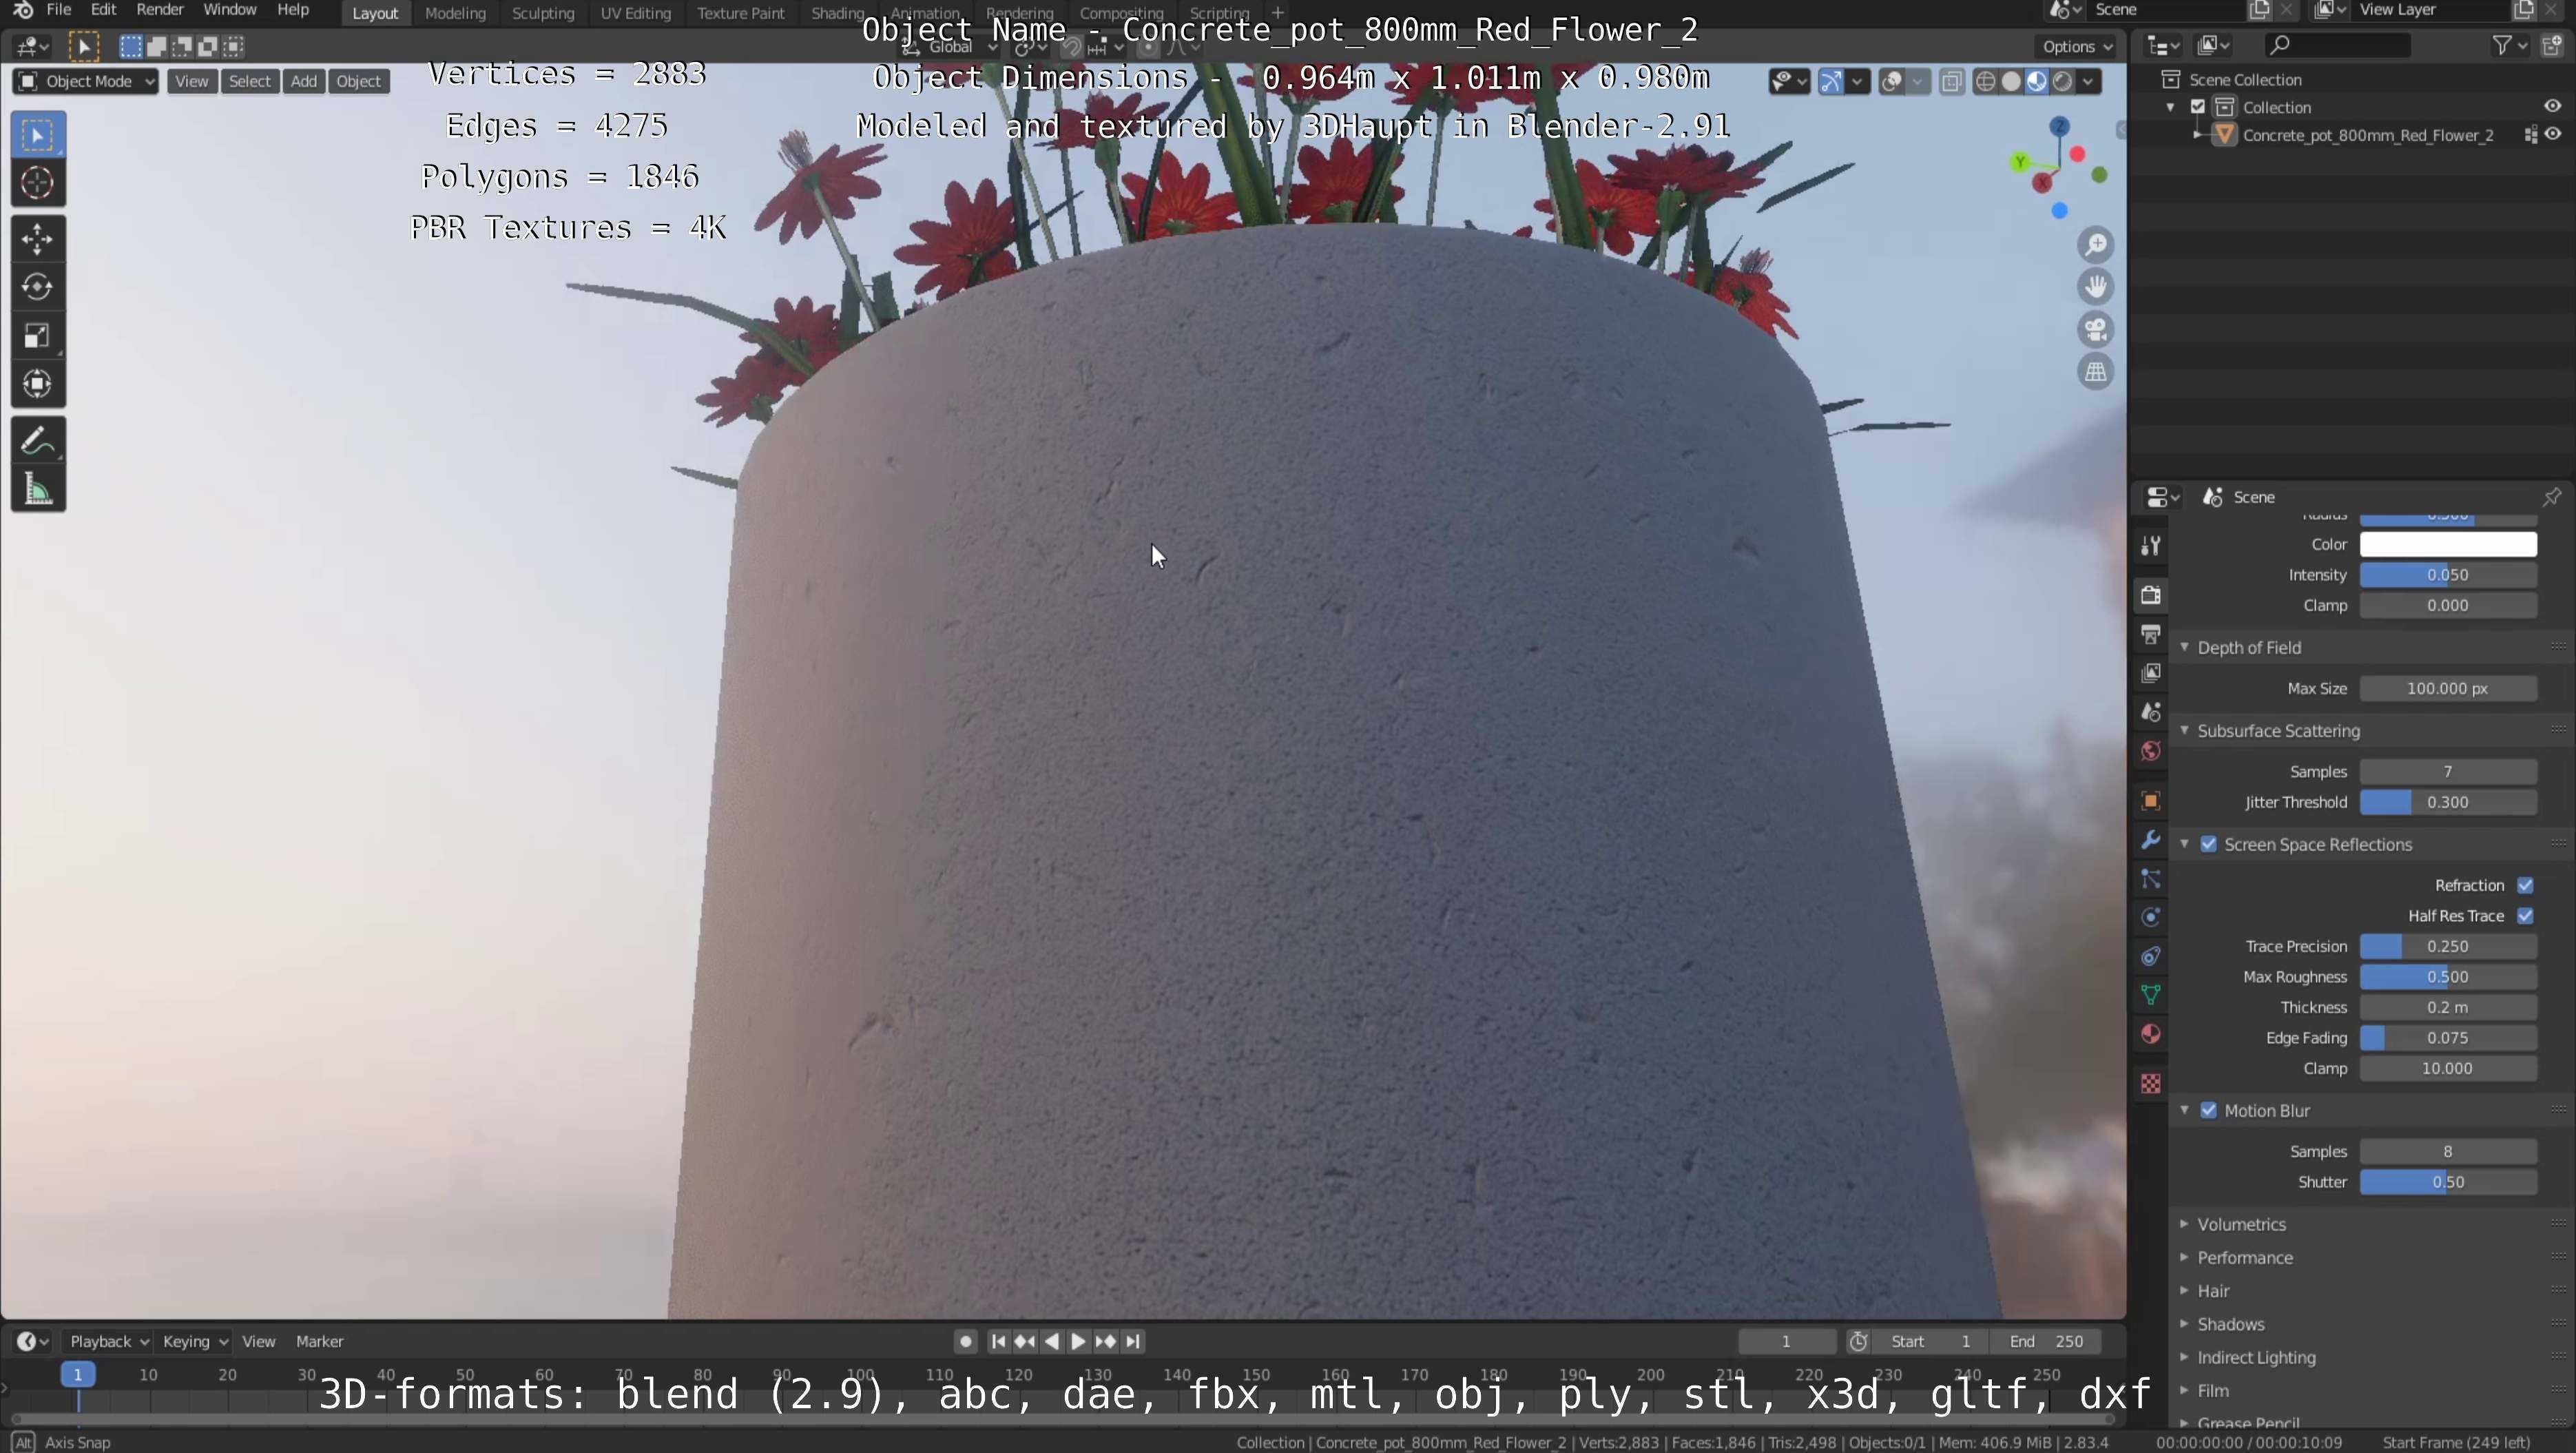Click the viewport Add menu button
This screenshot has height=1453, width=2576.
[x=303, y=81]
